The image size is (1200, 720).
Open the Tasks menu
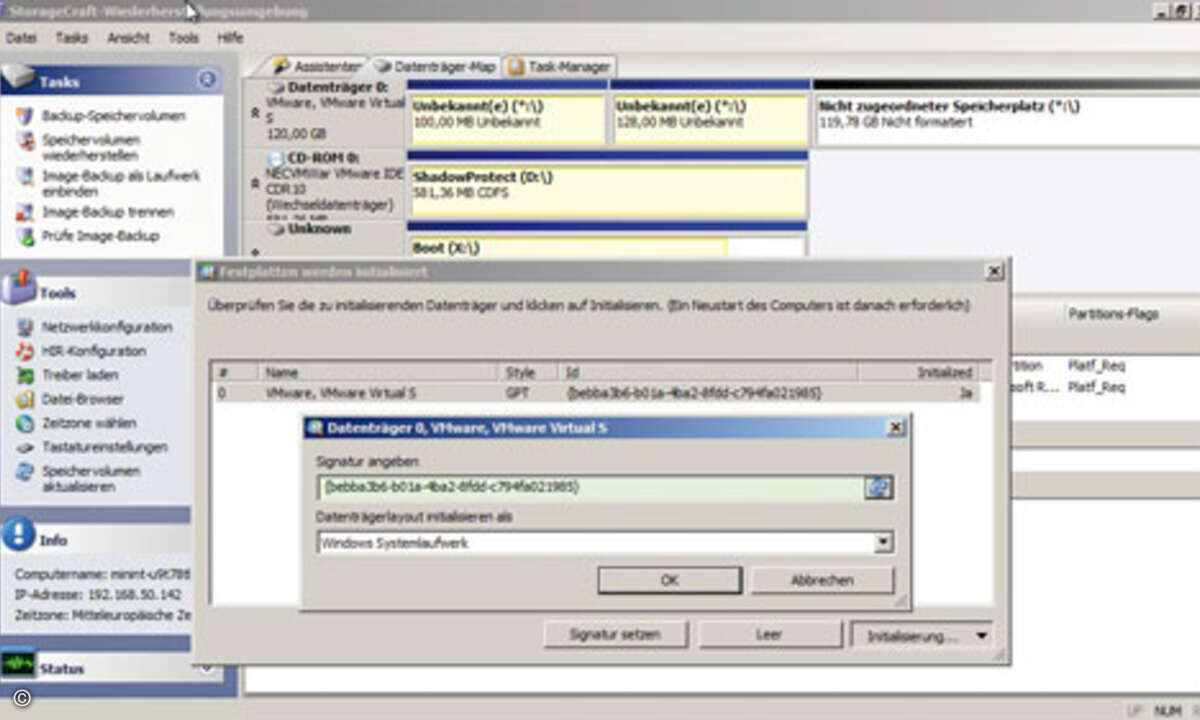click(x=71, y=38)
